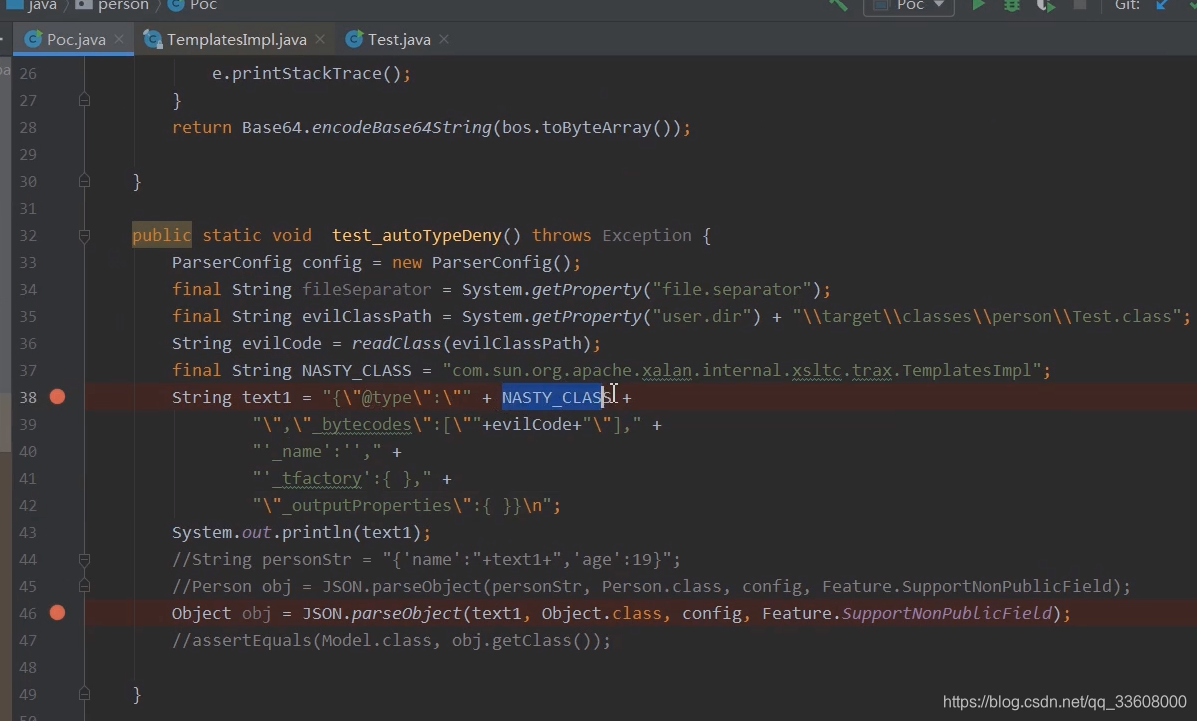
Task: Collapse the fold marker at line 45
Action: click(x=85, y=586)
